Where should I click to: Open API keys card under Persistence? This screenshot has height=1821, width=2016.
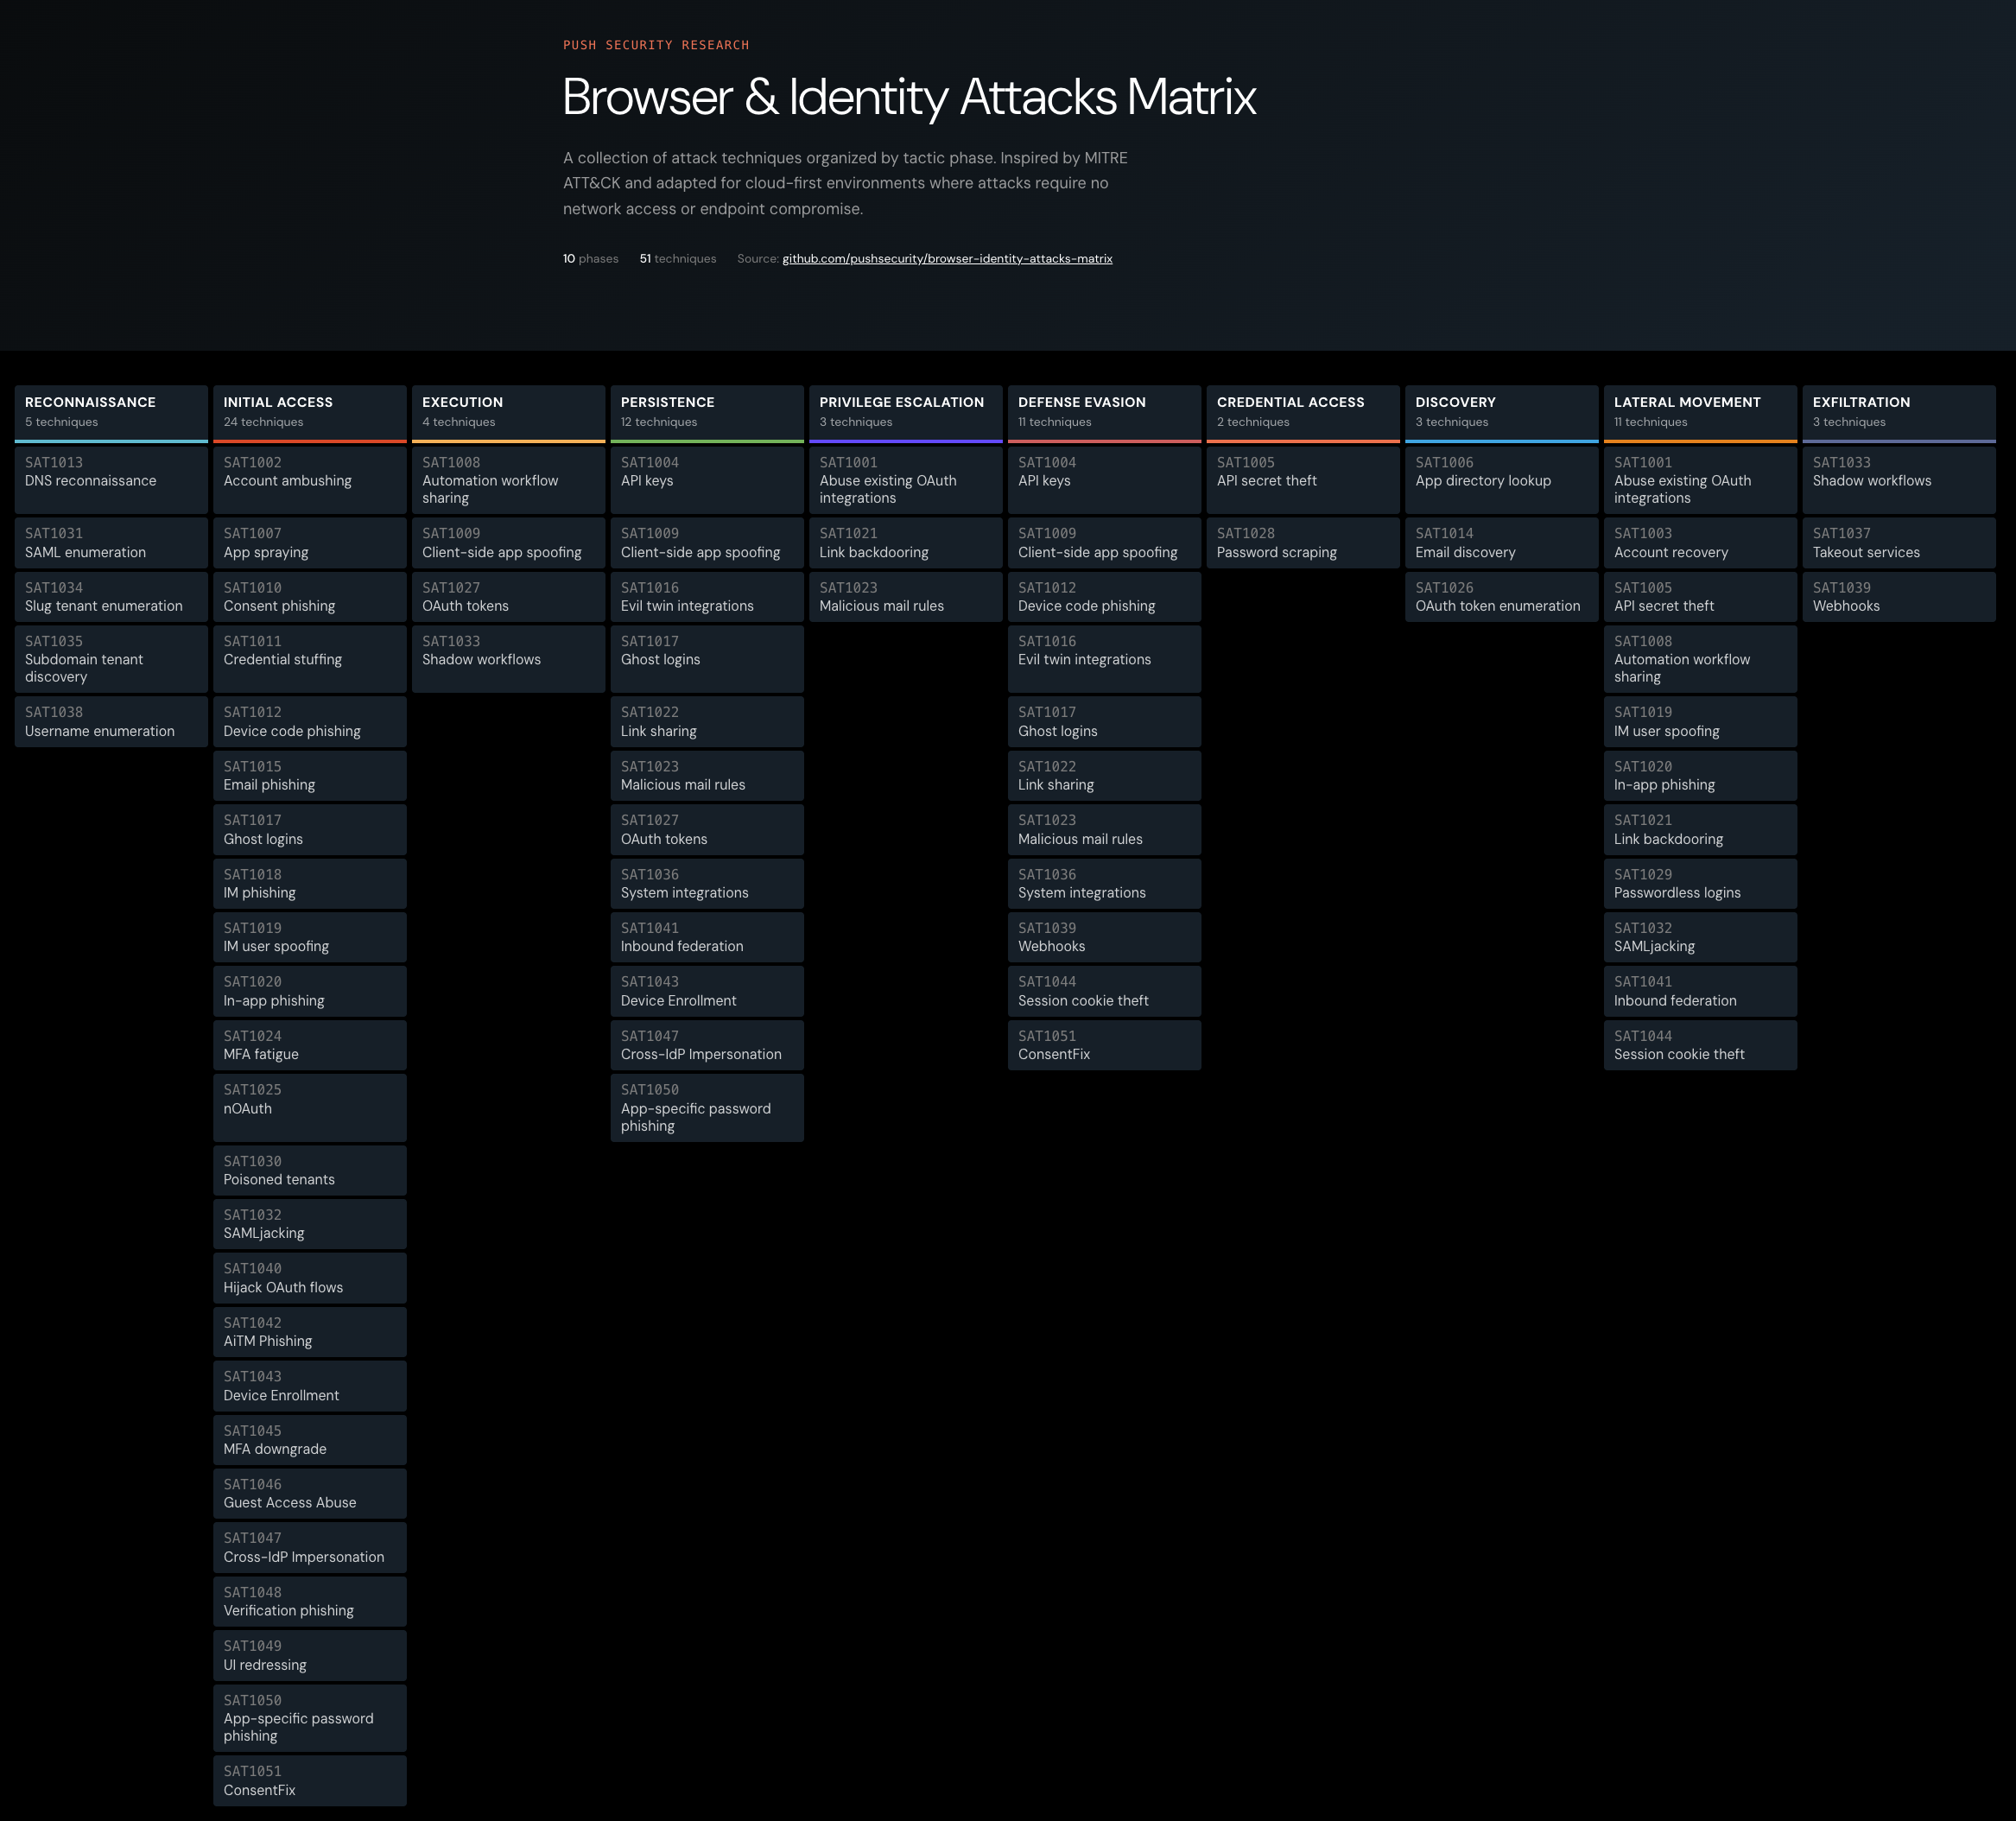coord(707,480)
